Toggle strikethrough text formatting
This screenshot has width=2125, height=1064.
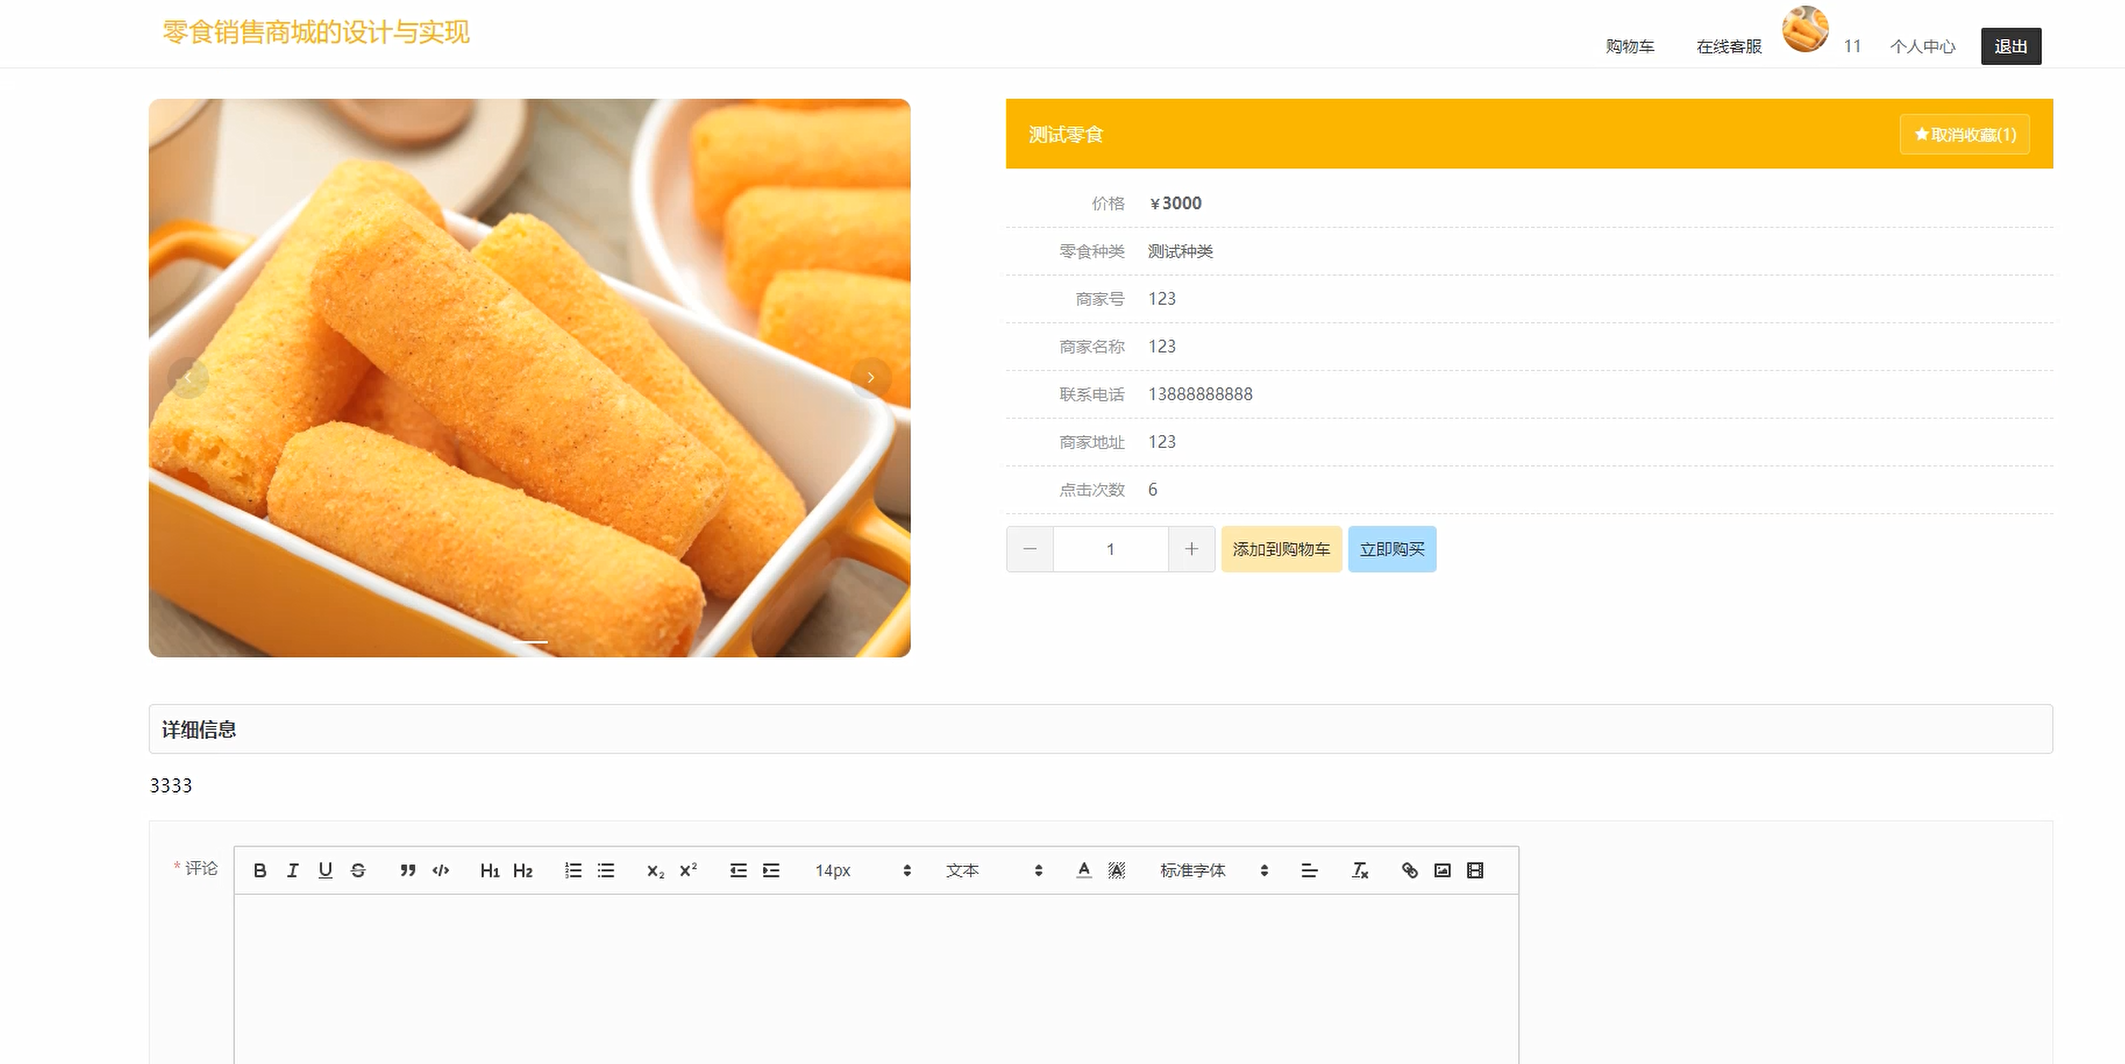[x=358, y=871]
